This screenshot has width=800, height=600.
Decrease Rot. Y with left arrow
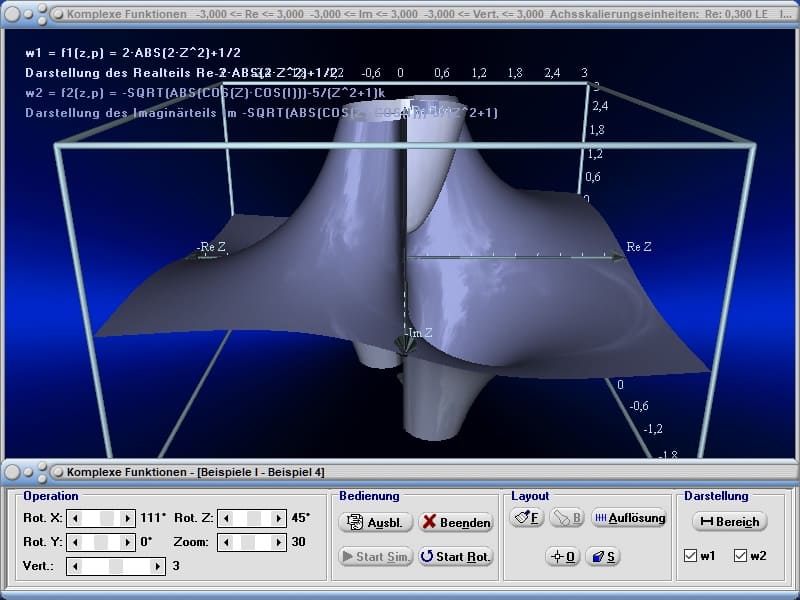(73, 542)
